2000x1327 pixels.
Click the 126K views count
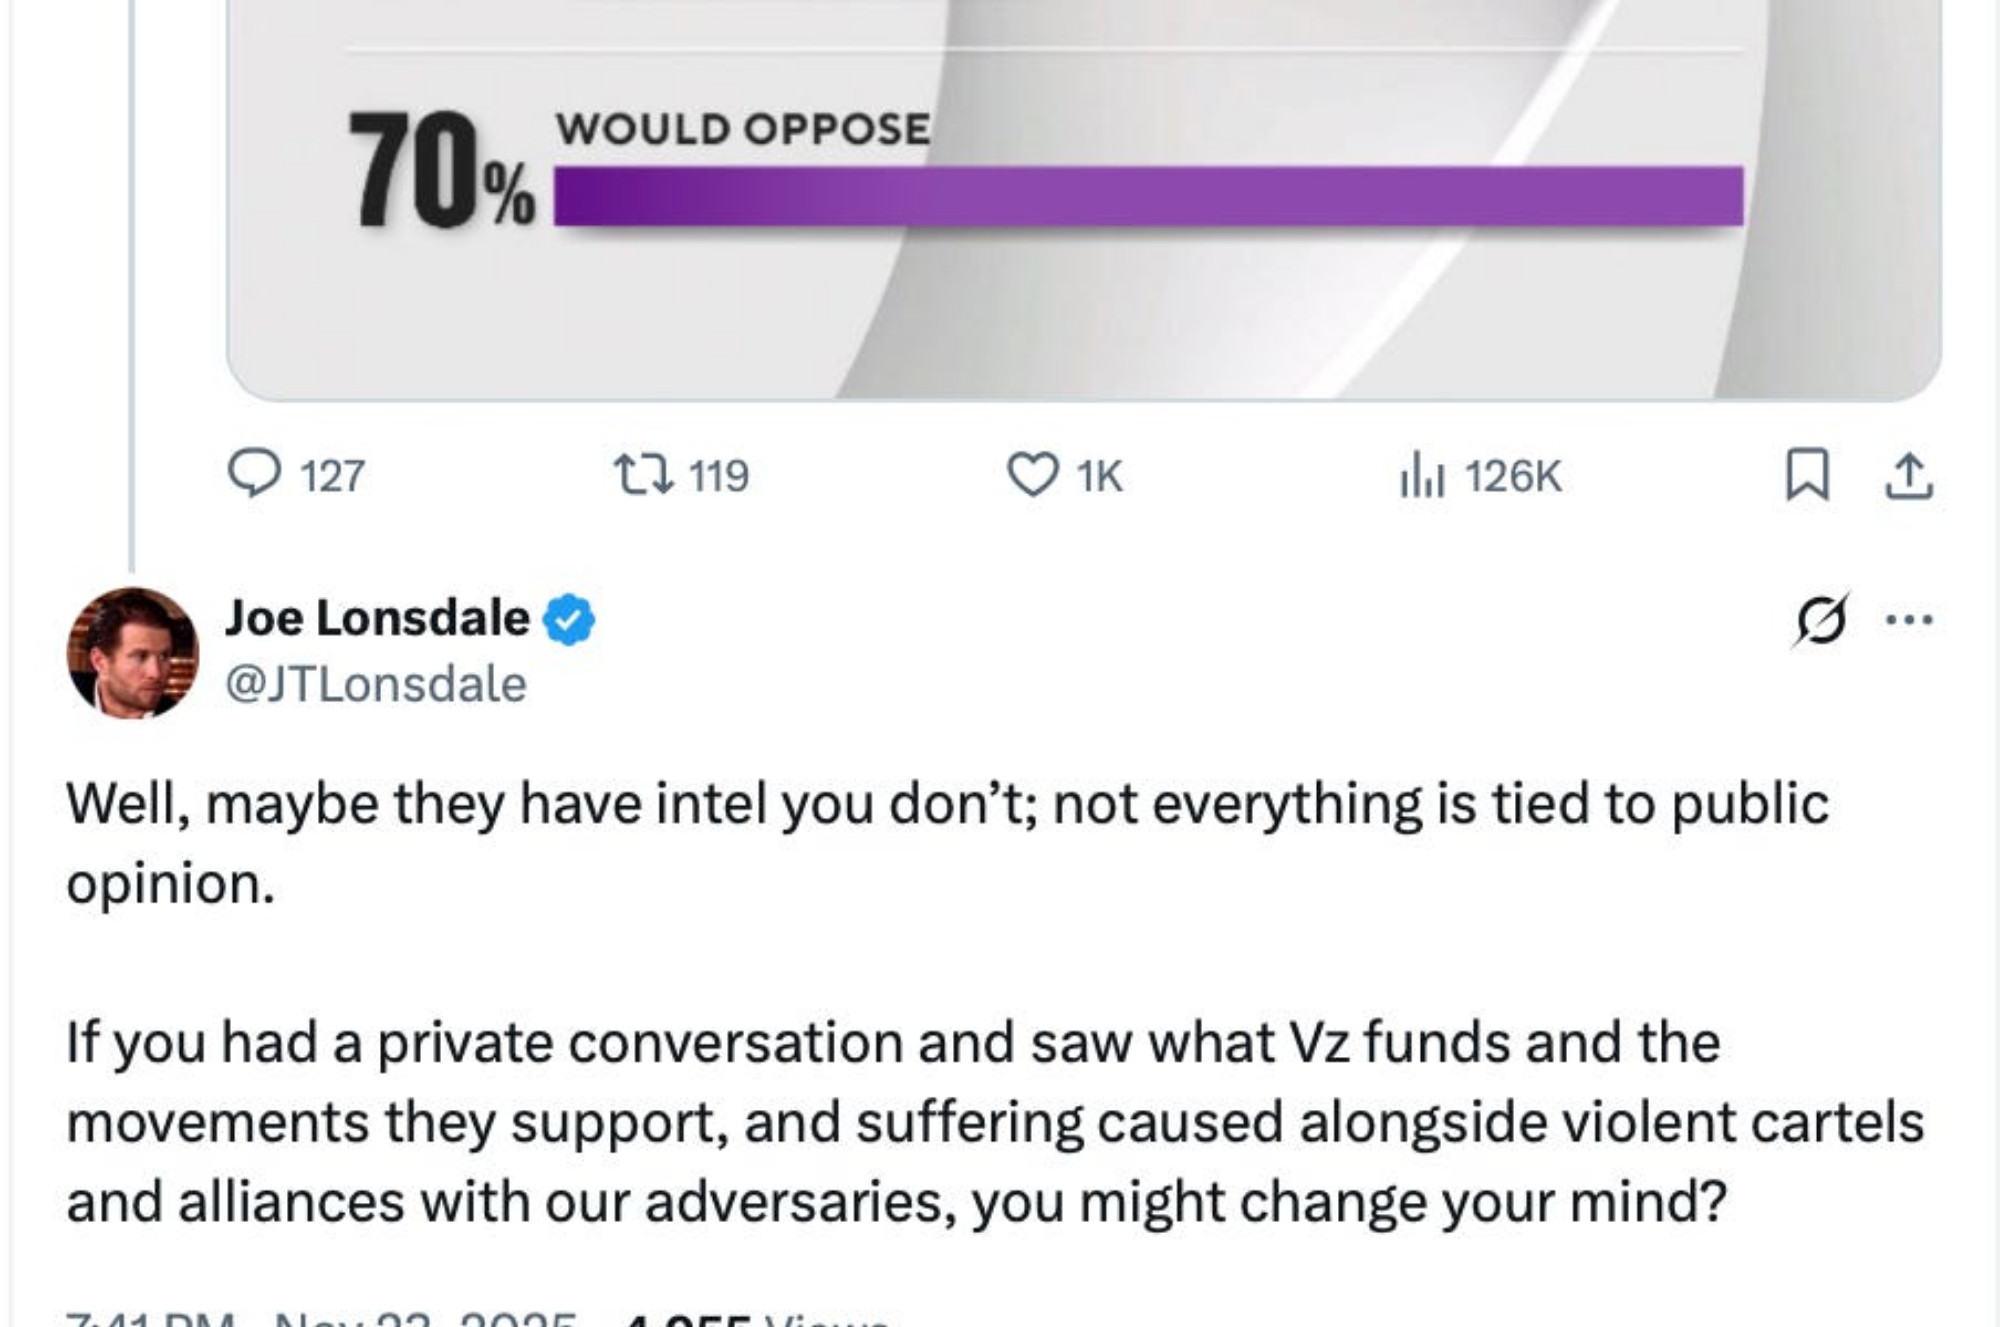click(1512, 476)
